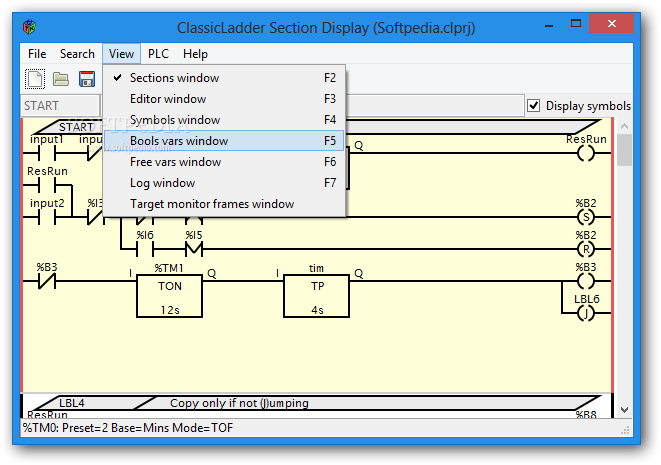Click the START rung label field
The width and height of the screenshot is (661, 465).
60,105
